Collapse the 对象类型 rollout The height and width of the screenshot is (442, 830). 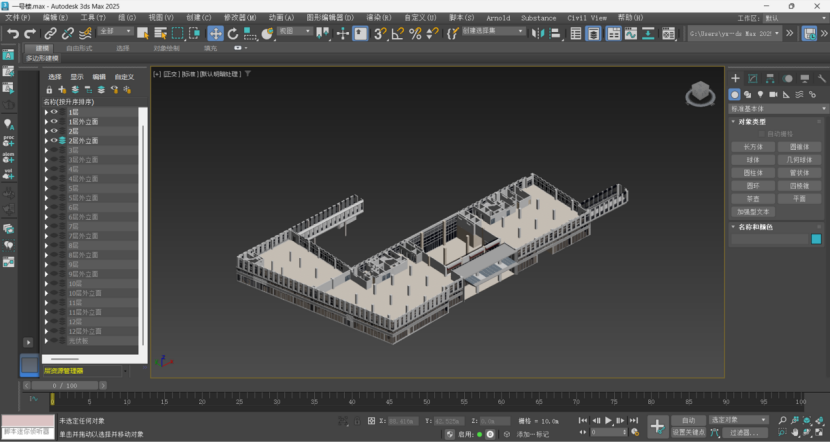(752, 122)
